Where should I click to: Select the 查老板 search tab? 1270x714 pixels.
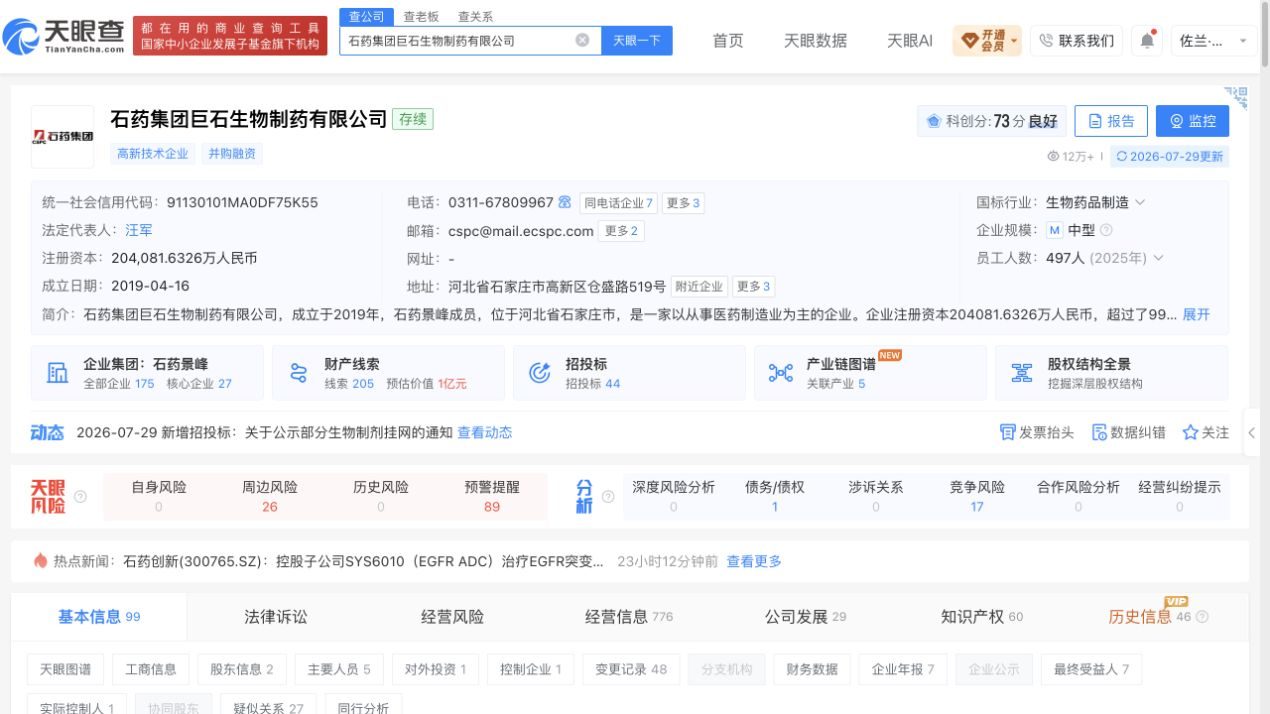421,17
